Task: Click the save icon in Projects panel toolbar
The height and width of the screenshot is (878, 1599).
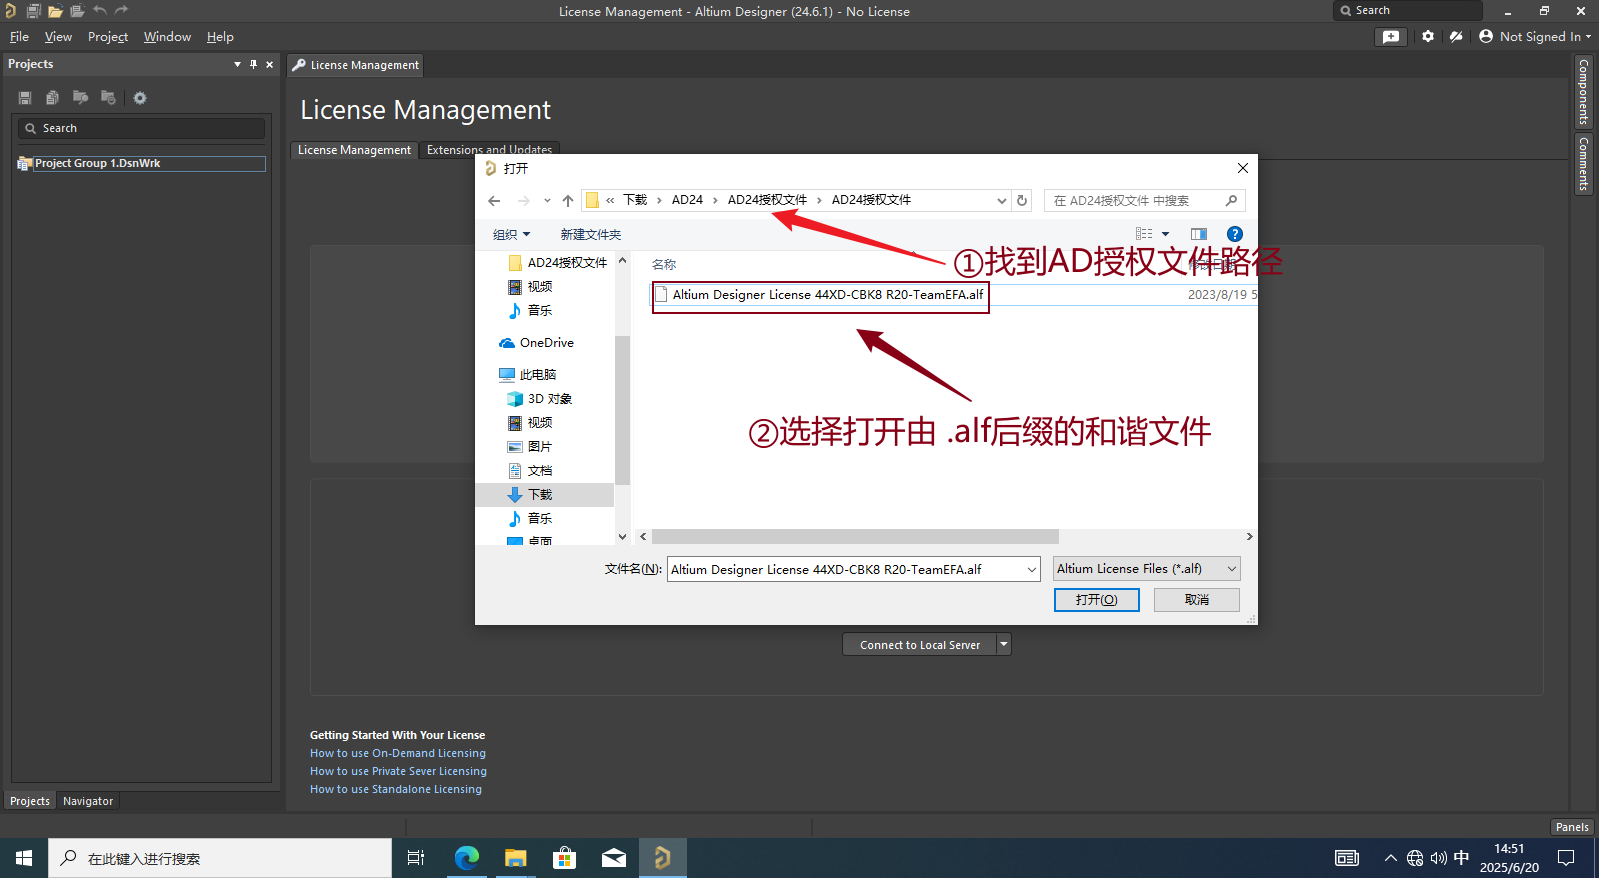Action: pyautogui.click(x=25, y=98)
